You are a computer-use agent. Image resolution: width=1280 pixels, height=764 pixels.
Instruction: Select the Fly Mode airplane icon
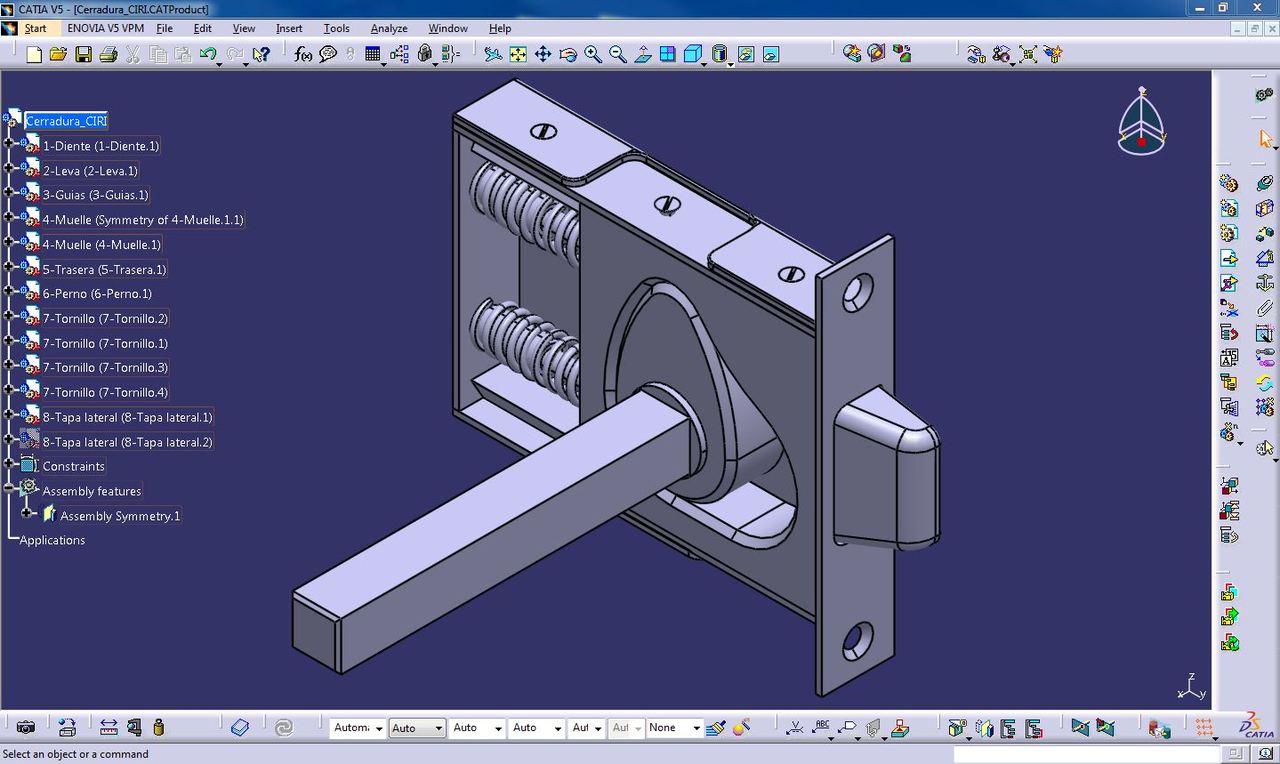pyautogui.click(x=493, y=54)
